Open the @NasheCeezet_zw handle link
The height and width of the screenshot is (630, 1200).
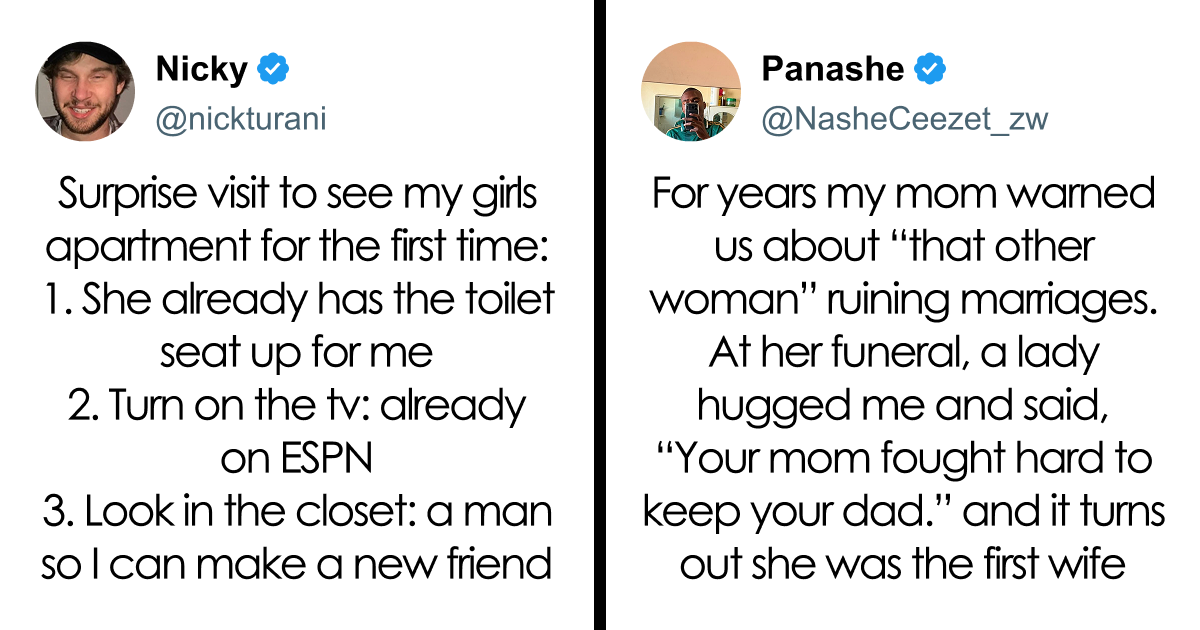(x=905, y=120)
